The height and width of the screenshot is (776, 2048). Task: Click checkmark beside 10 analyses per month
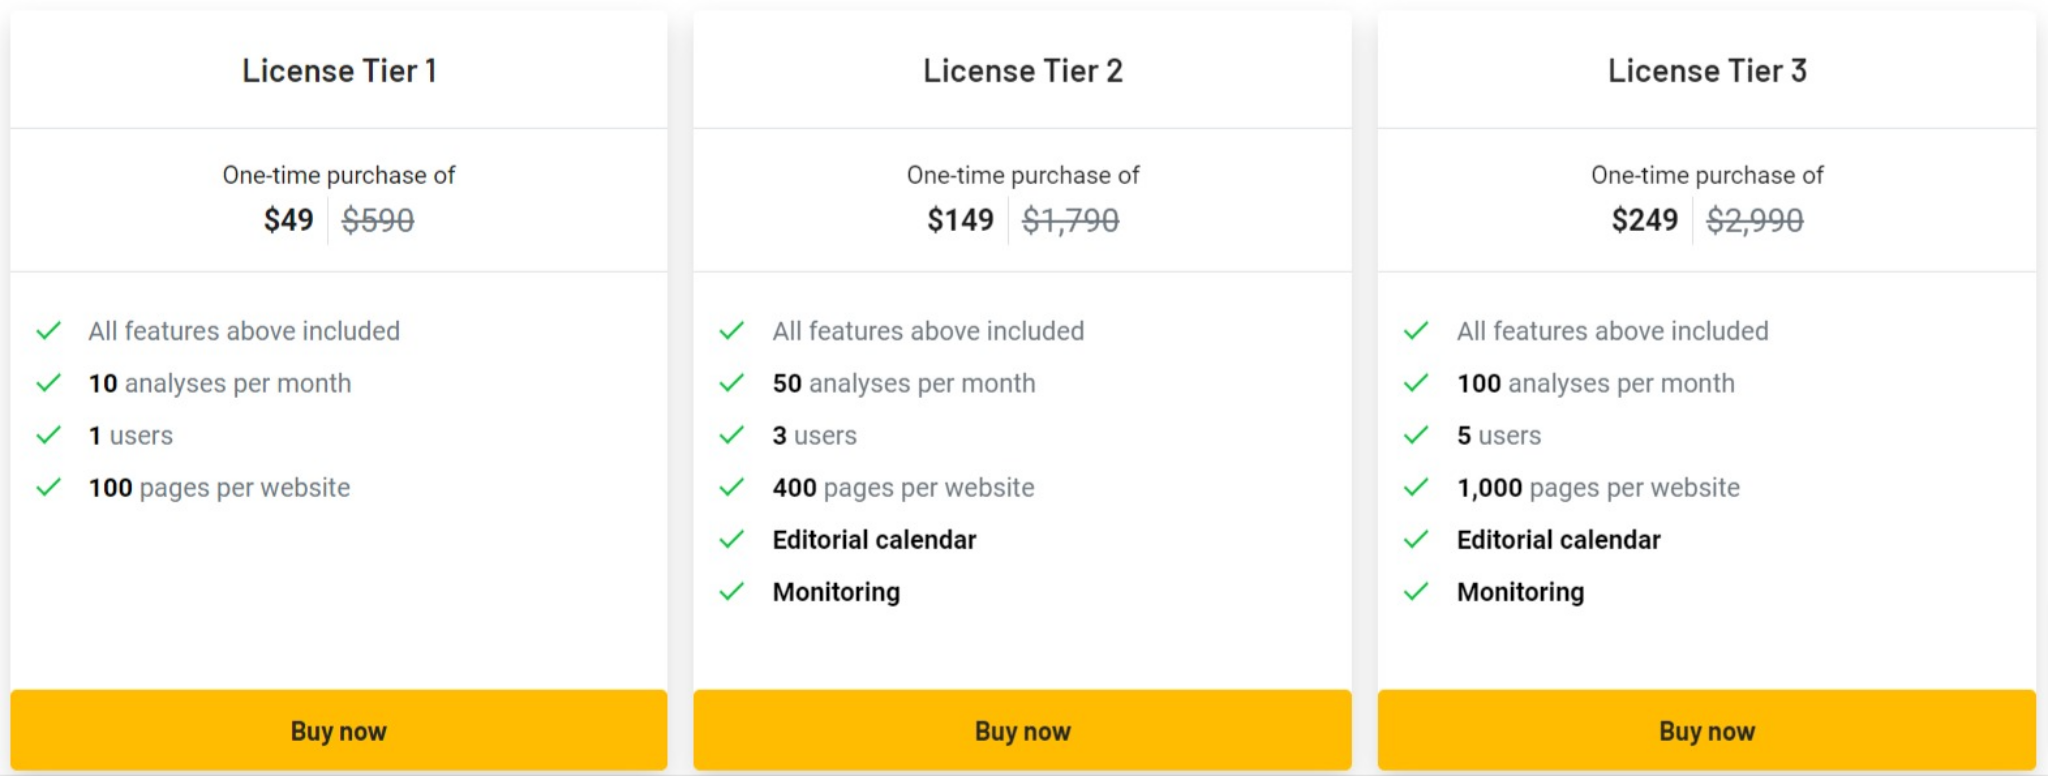point(49,383)
